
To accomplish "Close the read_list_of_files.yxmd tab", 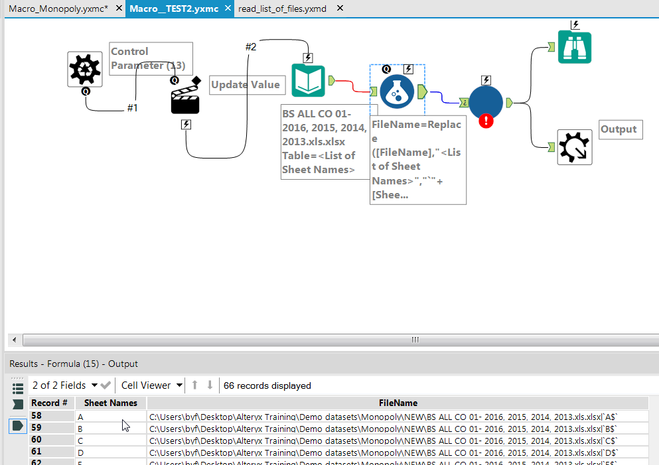I will tap(340, 8).
